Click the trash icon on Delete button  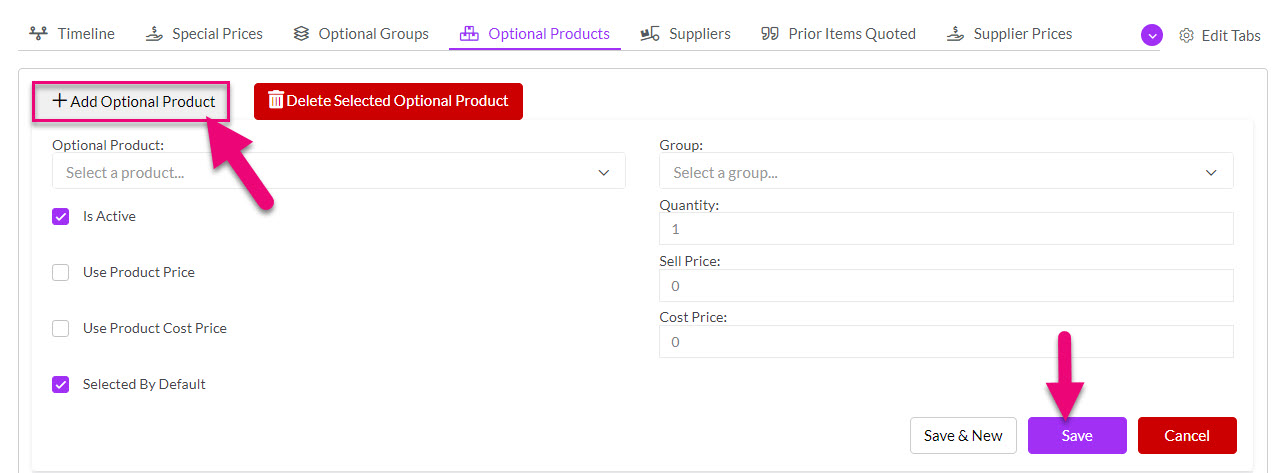coord(276,100)
